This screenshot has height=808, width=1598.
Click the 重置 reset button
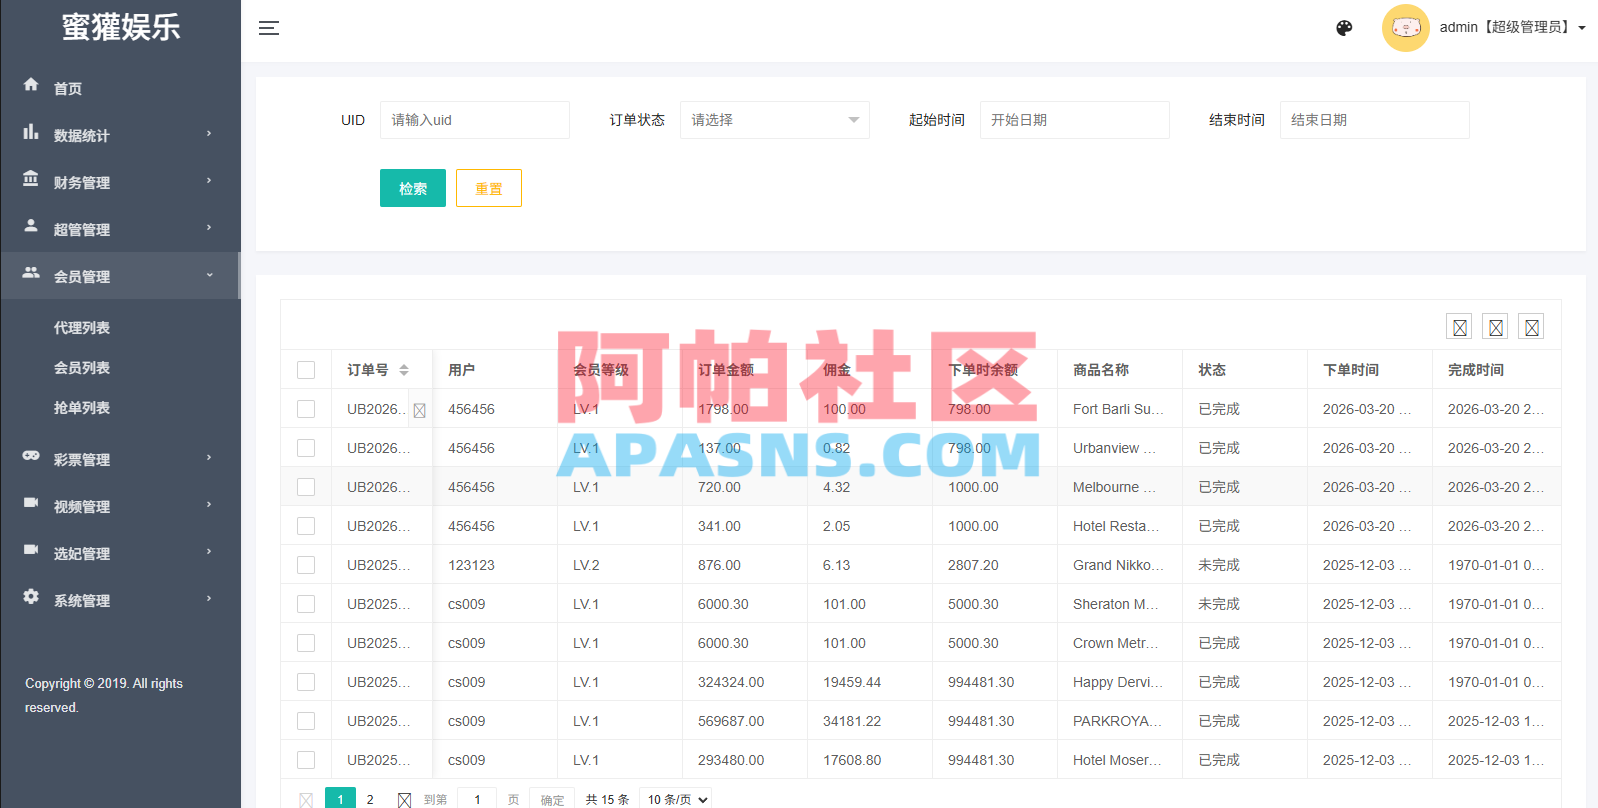pos(489,188)
